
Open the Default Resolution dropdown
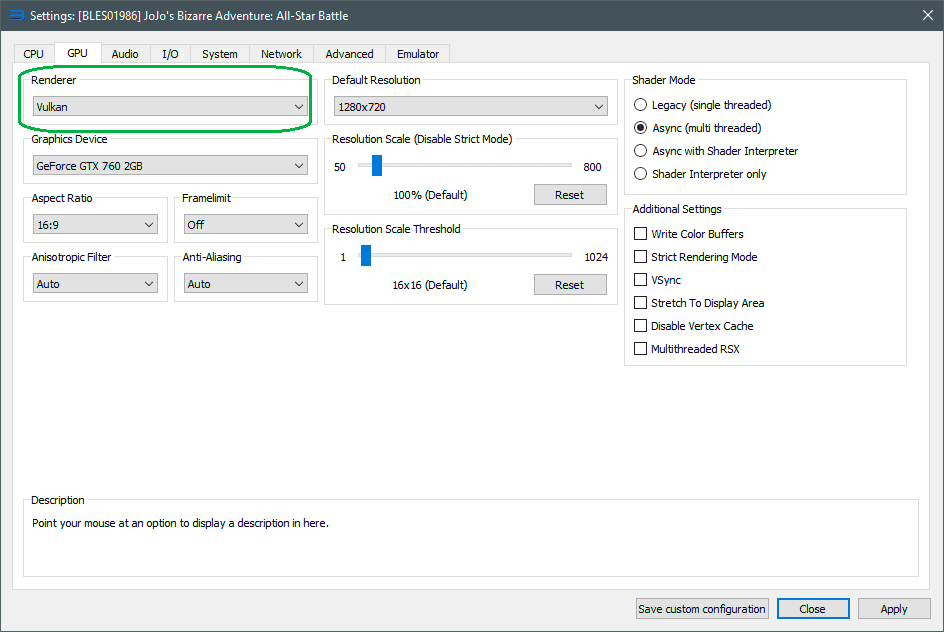(471, 107)
